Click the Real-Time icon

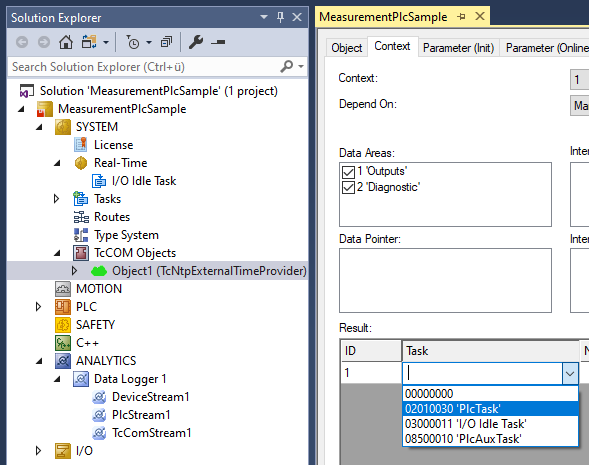pyautogui.click(x=81, y=163)
